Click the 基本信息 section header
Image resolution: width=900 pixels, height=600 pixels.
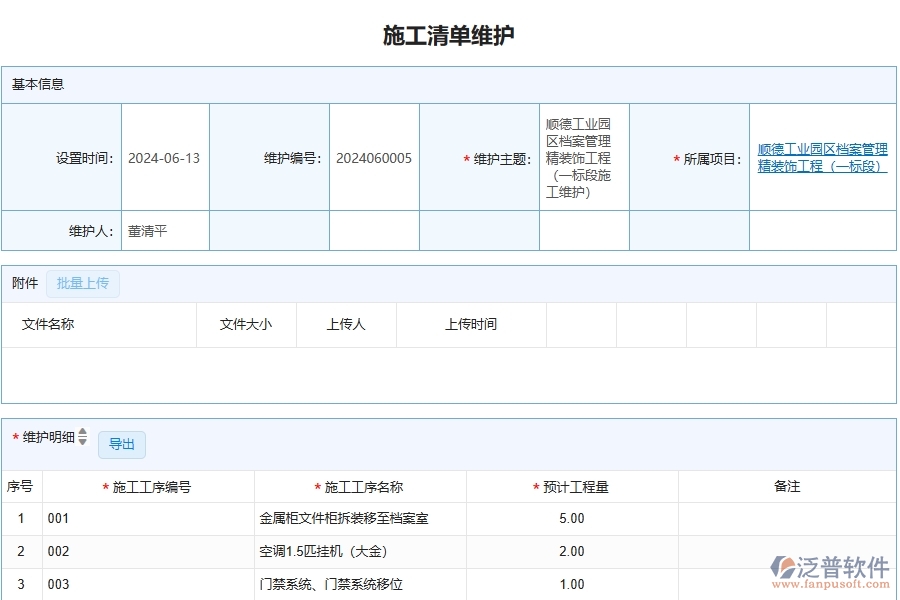click(x=38, y=84)
